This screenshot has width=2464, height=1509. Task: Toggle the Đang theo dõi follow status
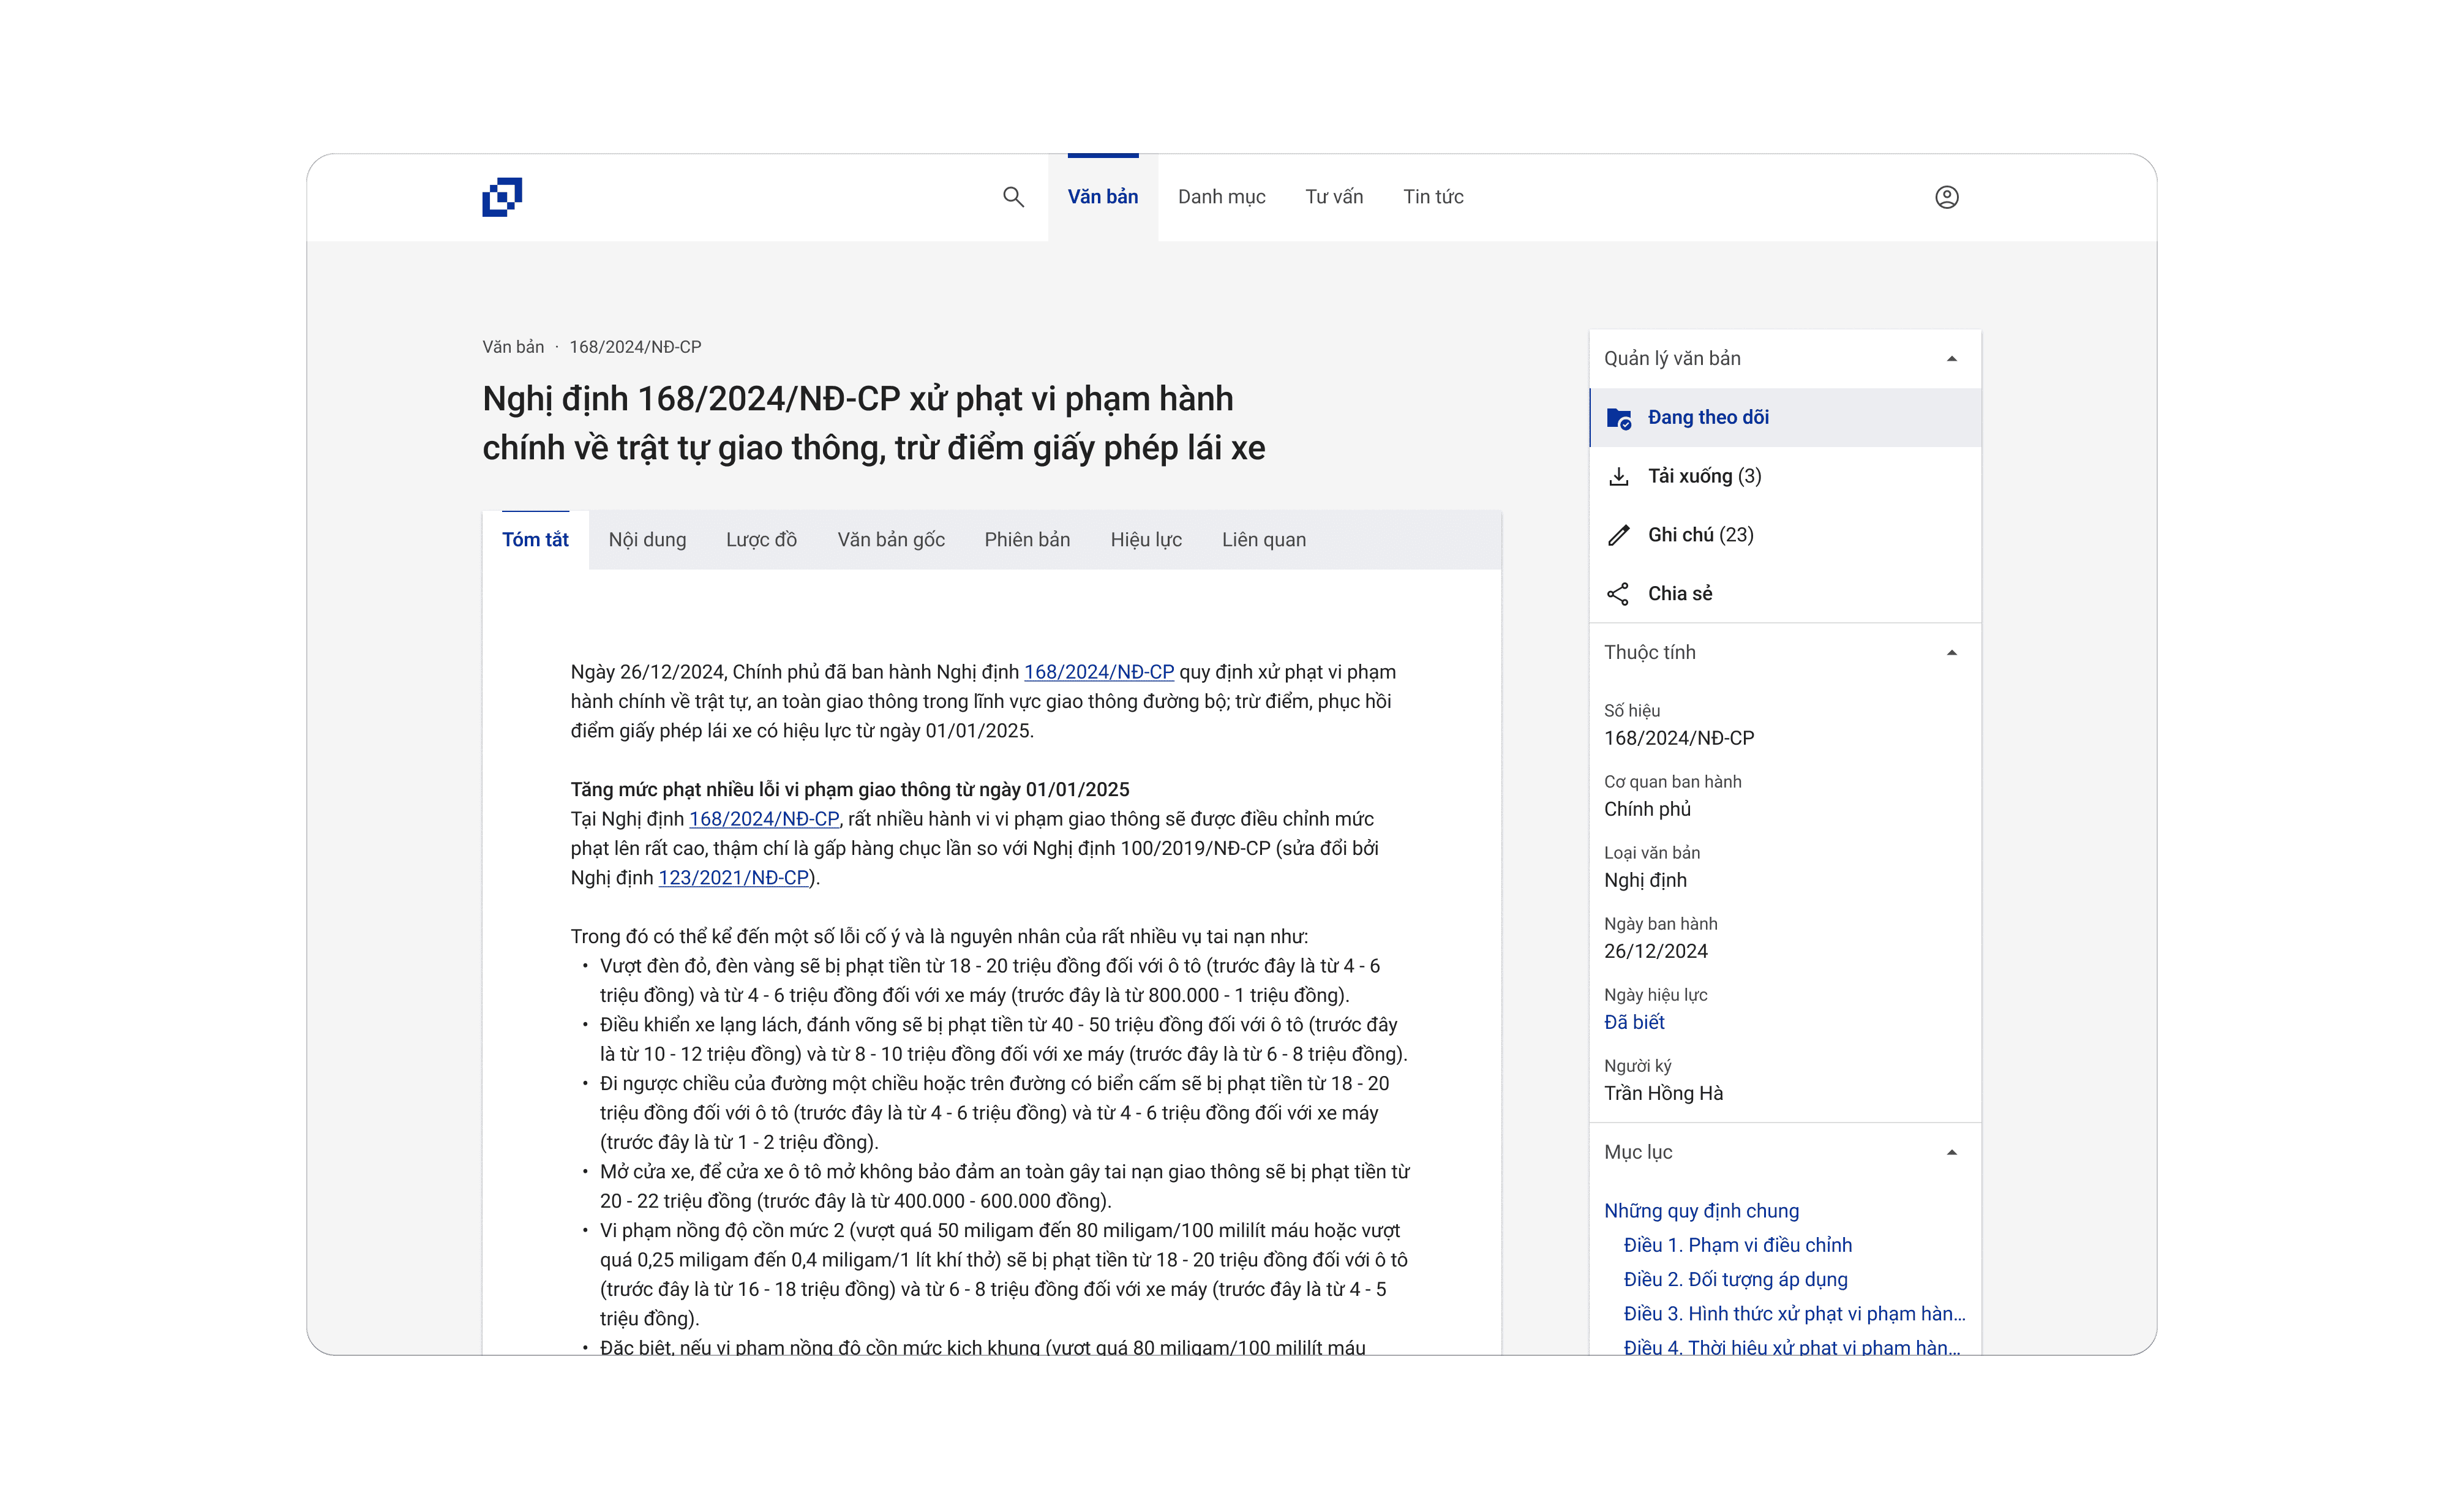coord(1708,418)
